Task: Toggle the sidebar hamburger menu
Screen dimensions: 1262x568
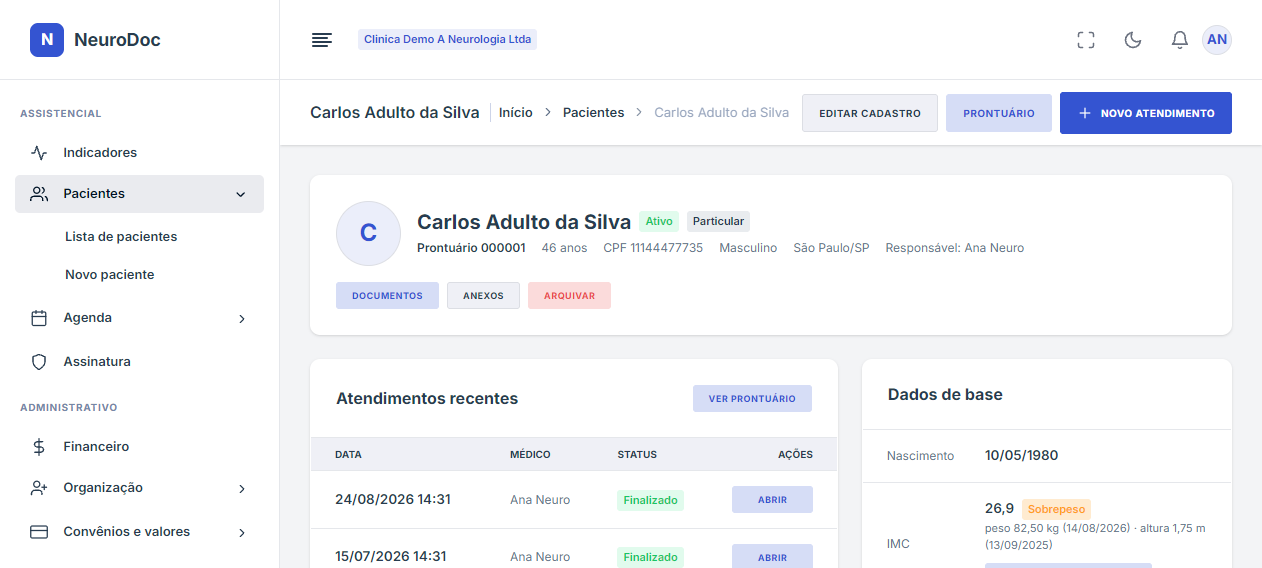Action: 321,40
